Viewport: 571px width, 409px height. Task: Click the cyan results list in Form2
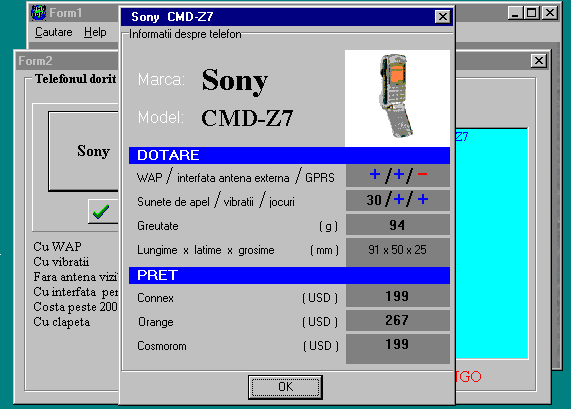click(491, 243)
